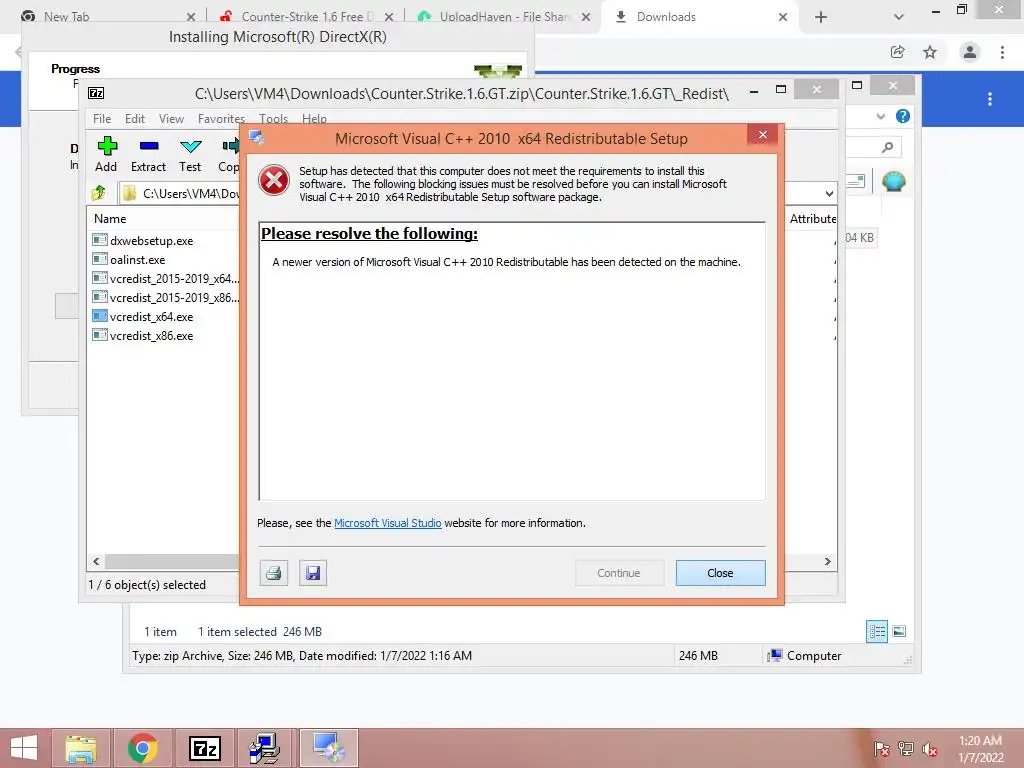The height and width of the screenshot is (768, 1024).
Task: Expand Chrome tab search chevron
Action: (899, 17)
